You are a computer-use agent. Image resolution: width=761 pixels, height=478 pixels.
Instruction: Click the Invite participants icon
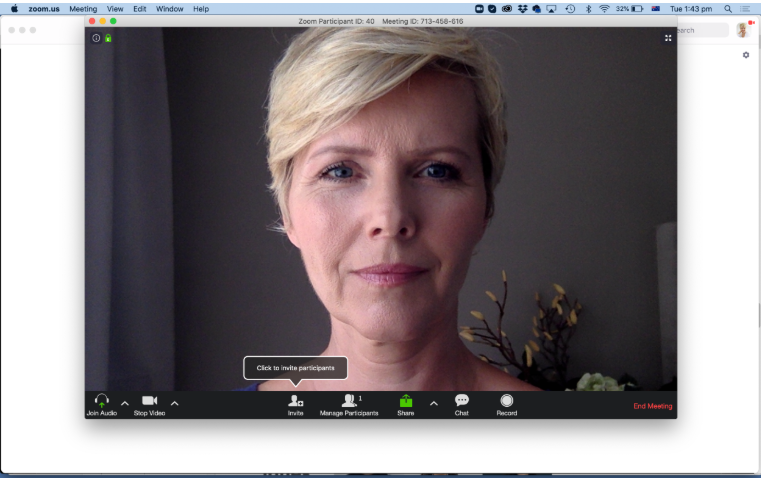pyautogui.click(x=296, y=400)
